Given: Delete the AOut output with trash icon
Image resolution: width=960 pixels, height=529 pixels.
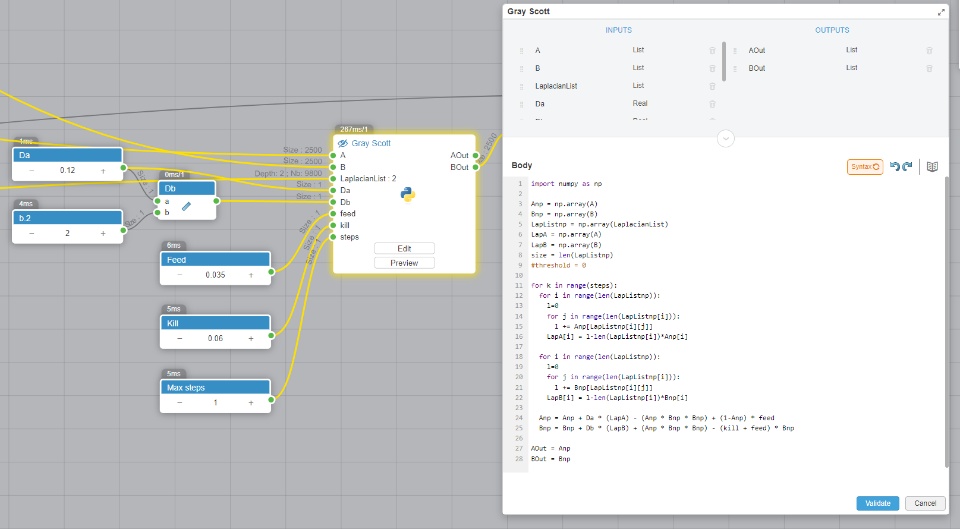Looking at the screenshot, I should click(929, 50).
